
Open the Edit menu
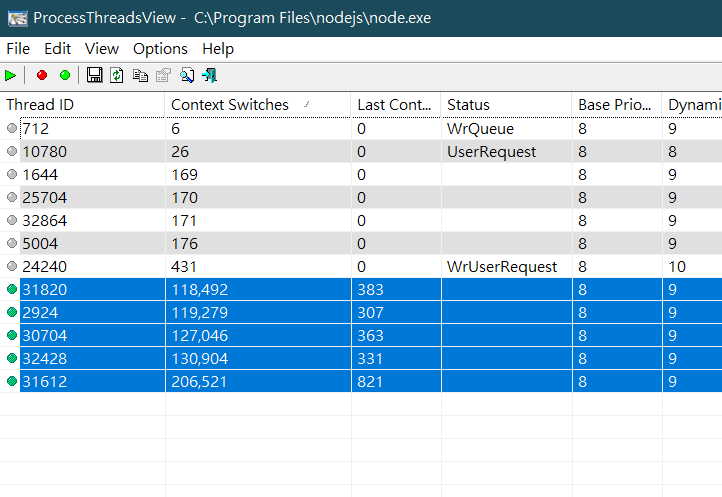point(58,49)
